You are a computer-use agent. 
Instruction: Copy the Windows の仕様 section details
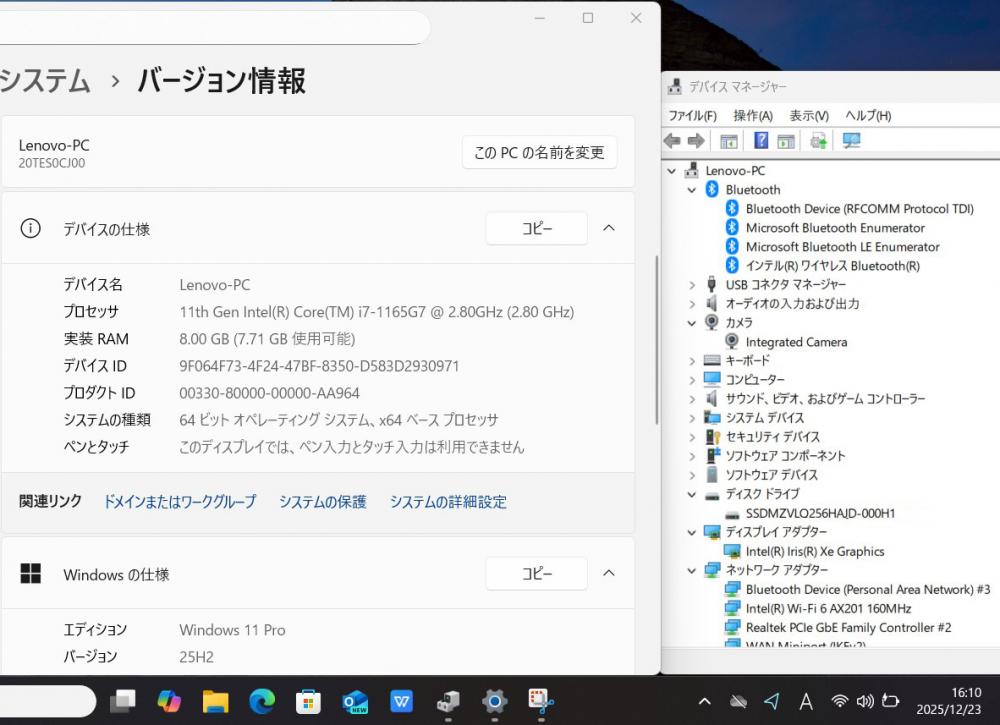coord(536,574)
